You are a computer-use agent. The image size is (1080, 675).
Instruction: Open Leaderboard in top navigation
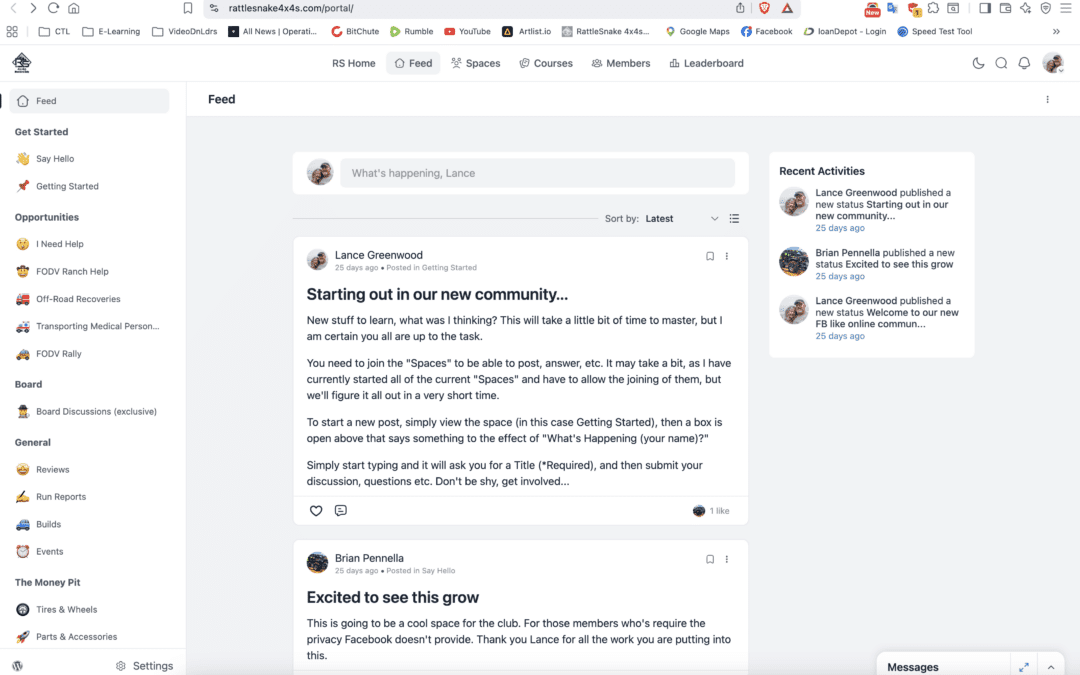click(707, 63)
